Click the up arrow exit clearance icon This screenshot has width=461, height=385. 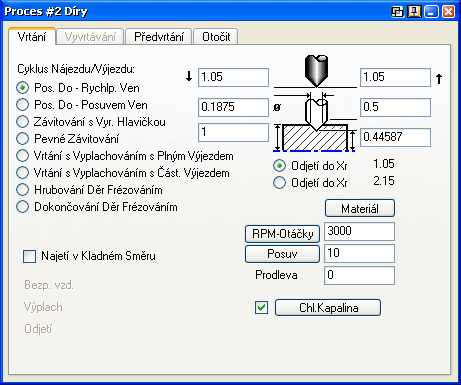point(439,79)
